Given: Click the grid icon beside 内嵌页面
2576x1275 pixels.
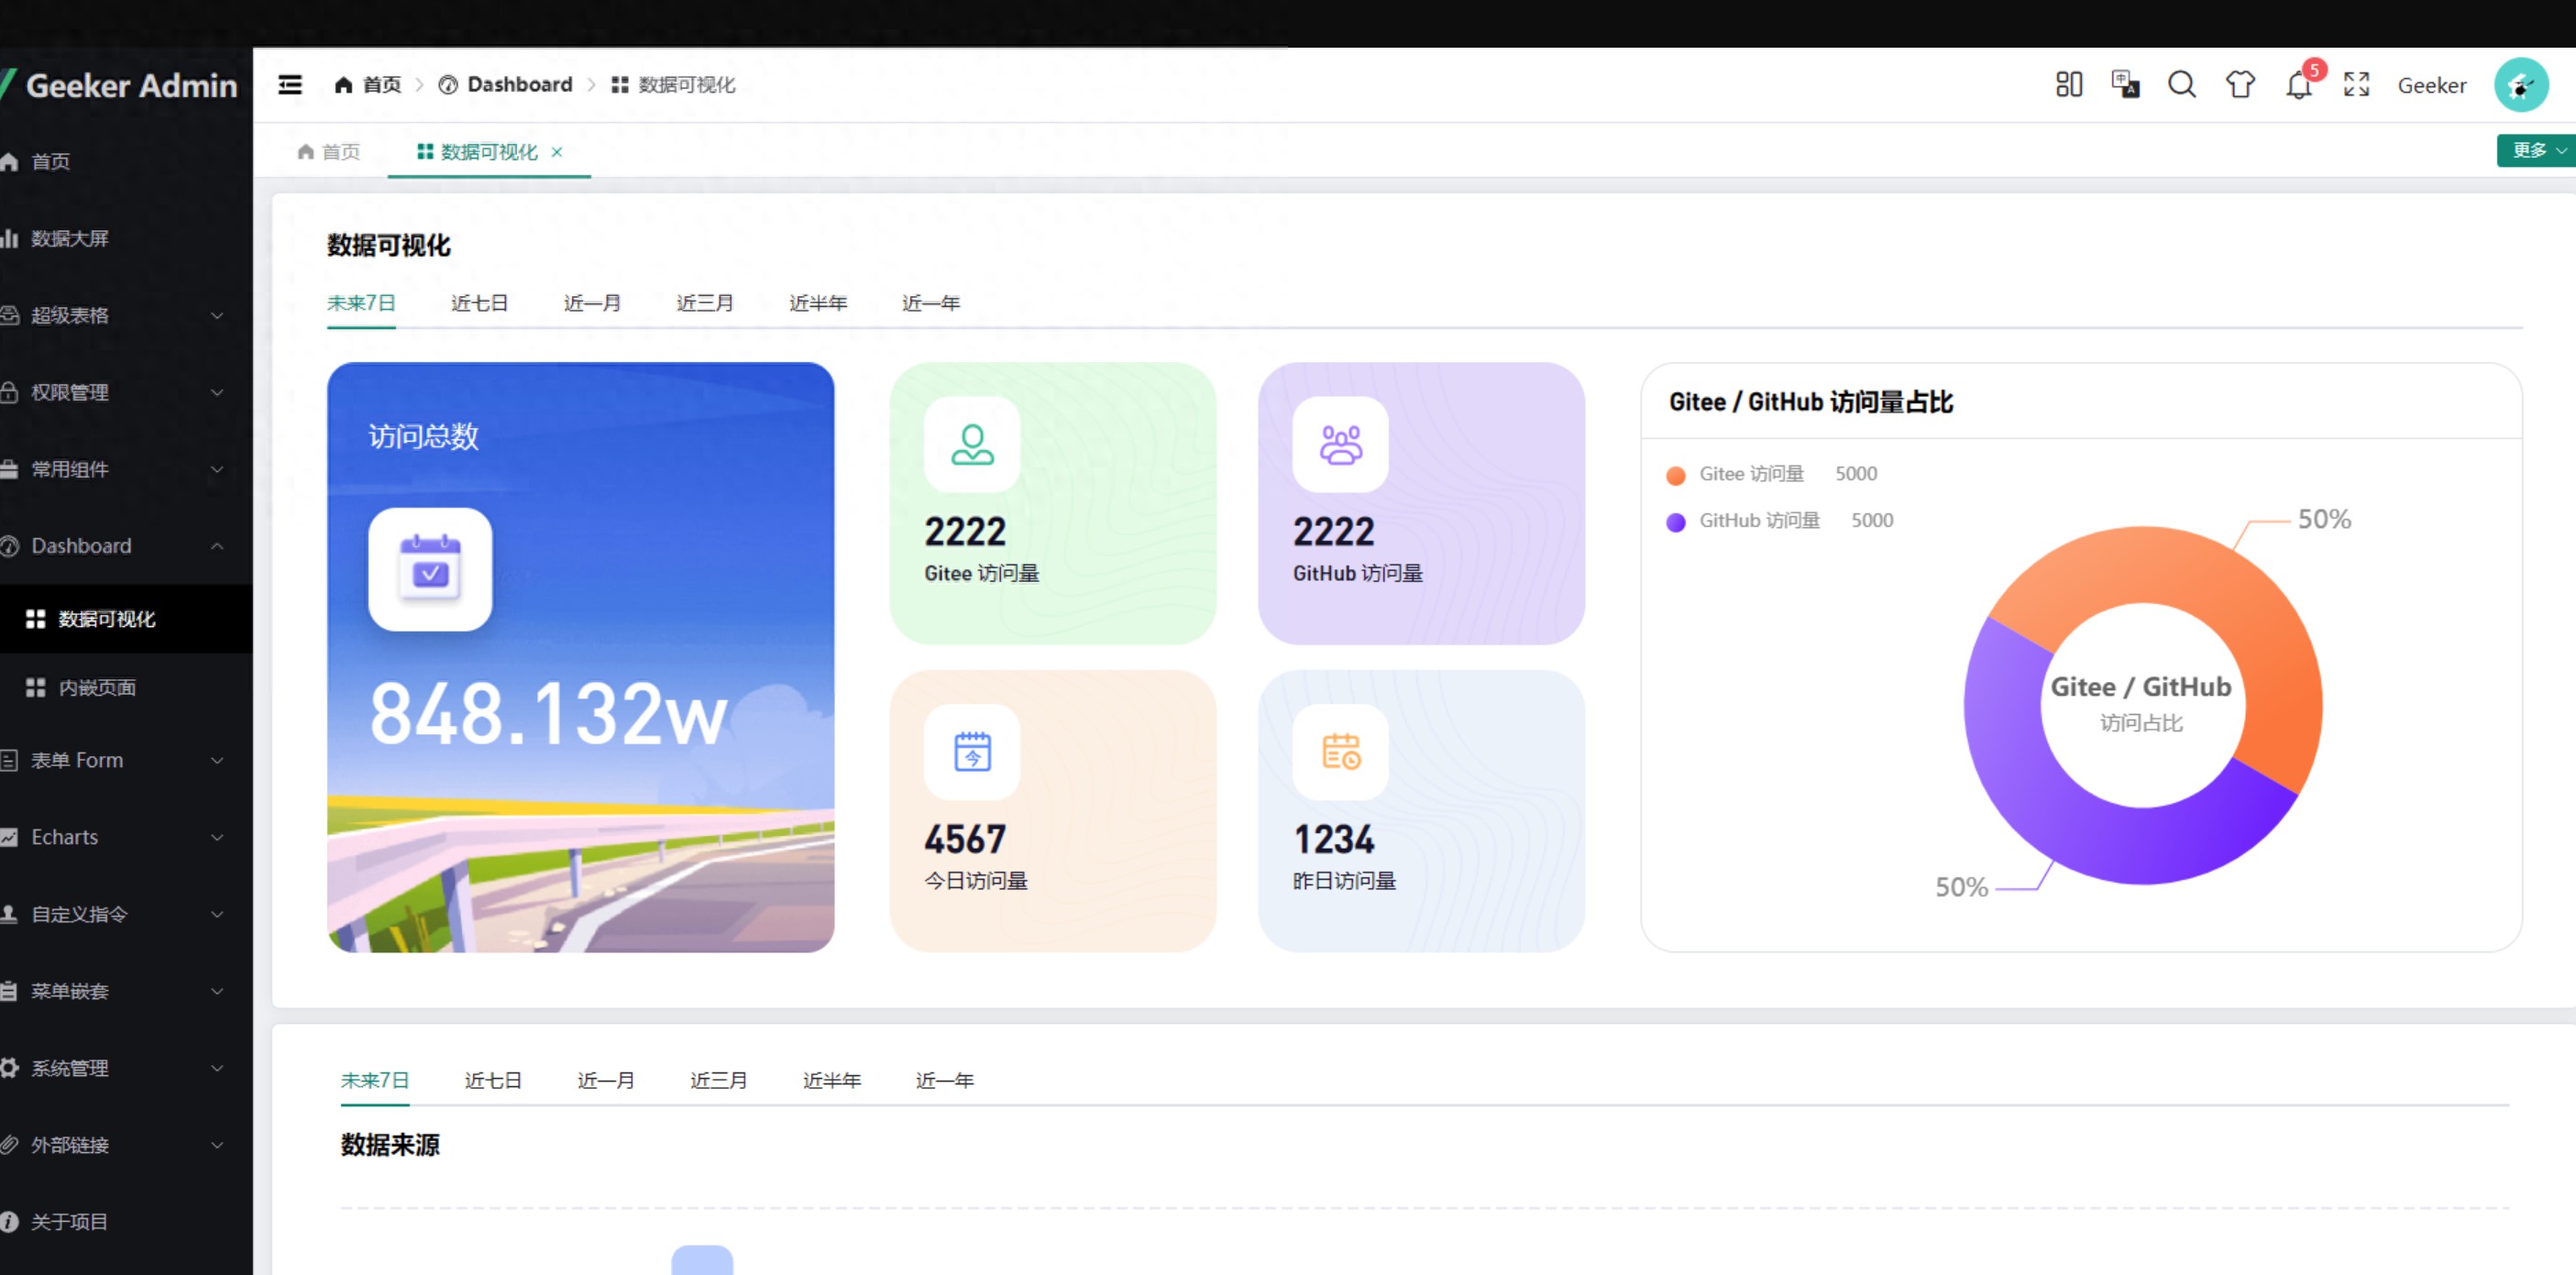Looking at the screenshot, I should click(36, 688).
